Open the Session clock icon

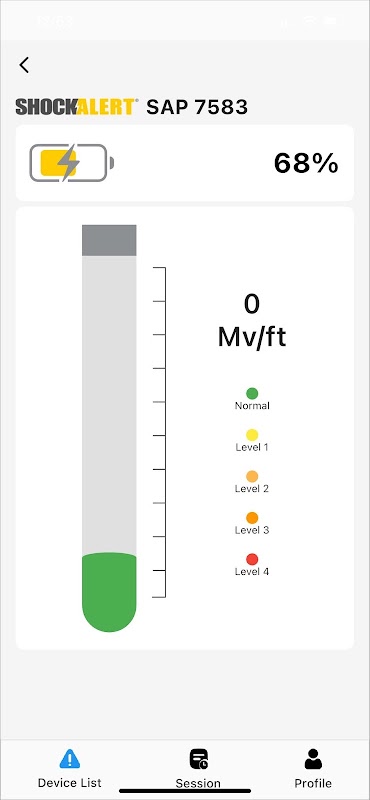click(x=198, y=759)
